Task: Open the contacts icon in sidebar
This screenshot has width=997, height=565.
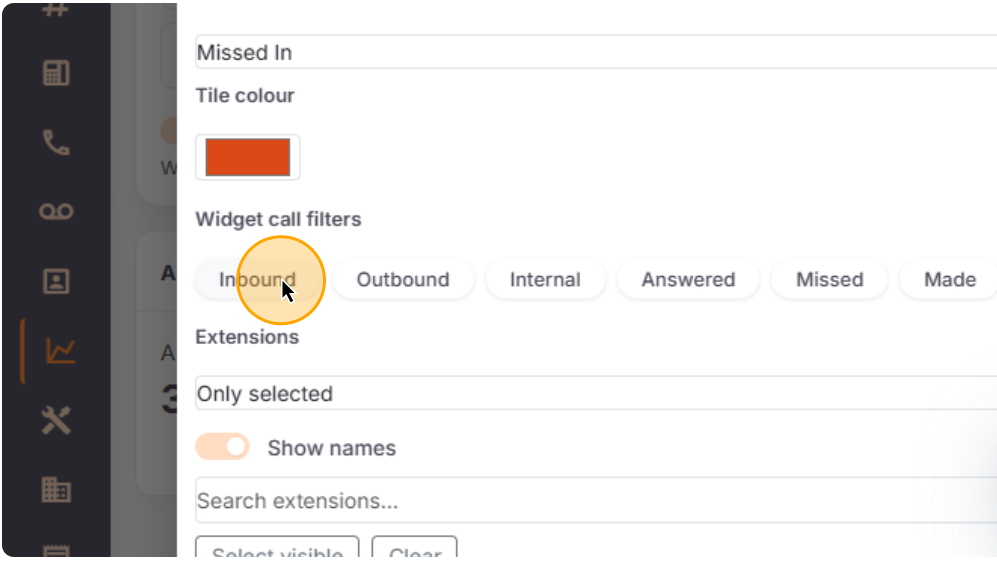Action: [56, 281]
